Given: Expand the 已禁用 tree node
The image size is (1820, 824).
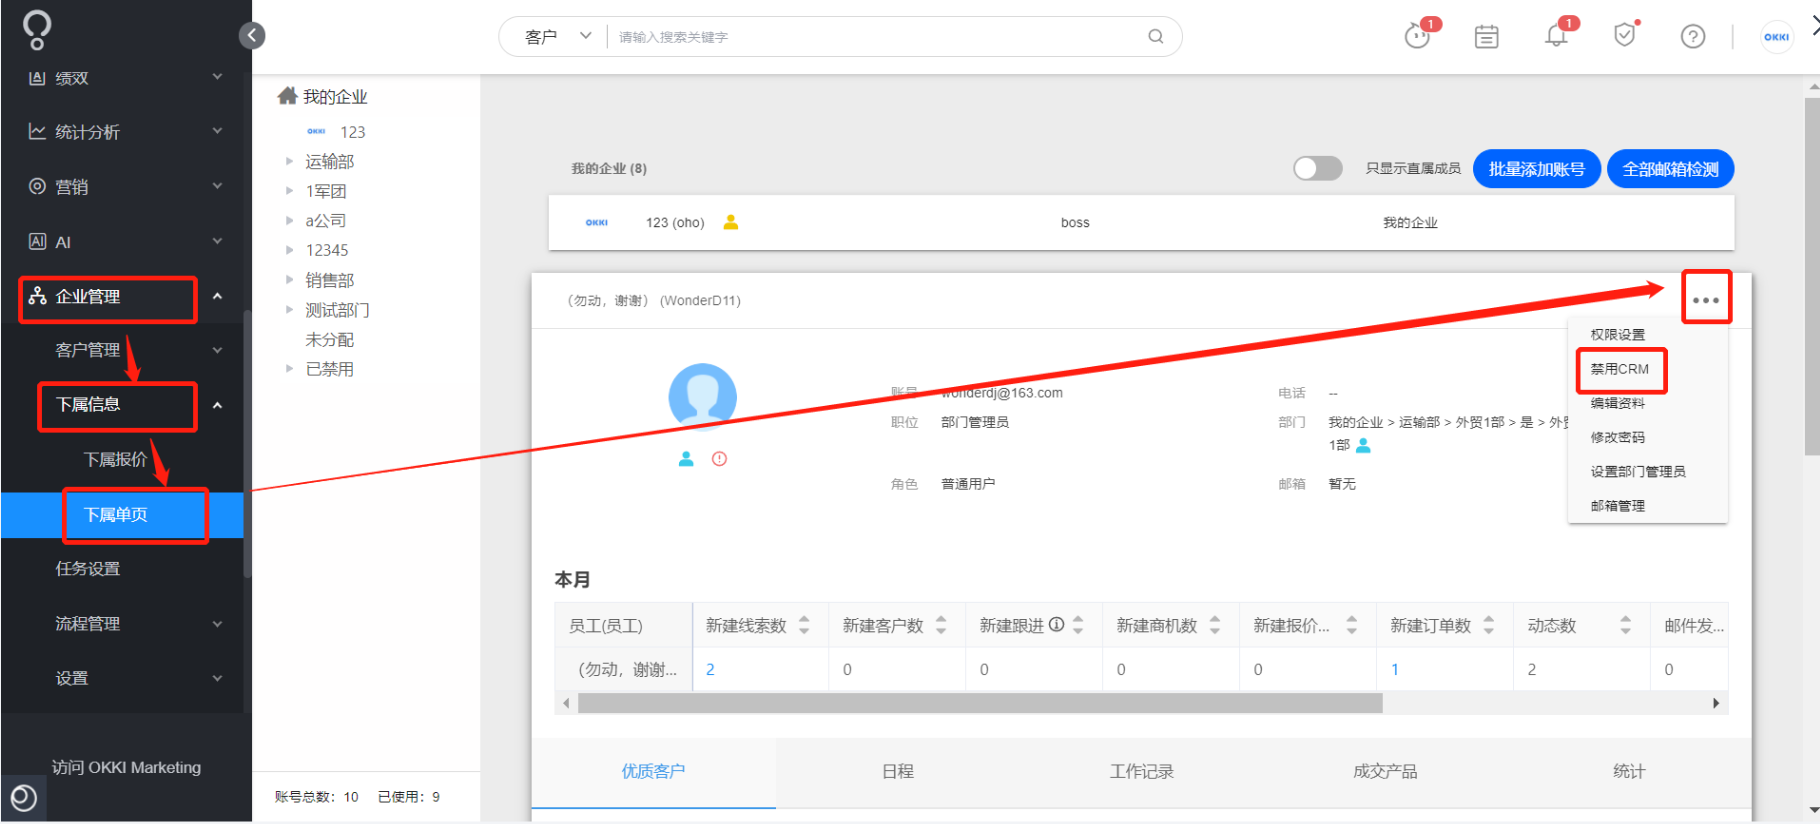Looking at the screenshot, I should tap(289, 369).
